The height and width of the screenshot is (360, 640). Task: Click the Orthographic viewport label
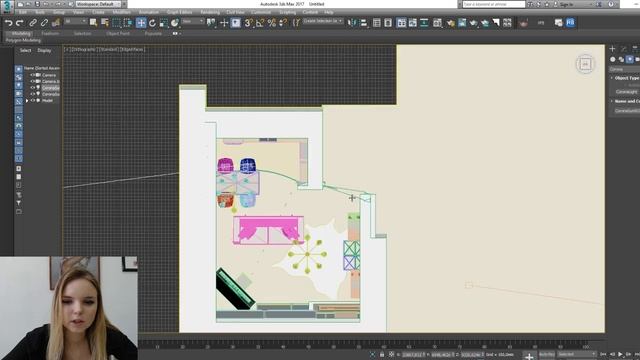pyautogui.click(x=83, y=49)
